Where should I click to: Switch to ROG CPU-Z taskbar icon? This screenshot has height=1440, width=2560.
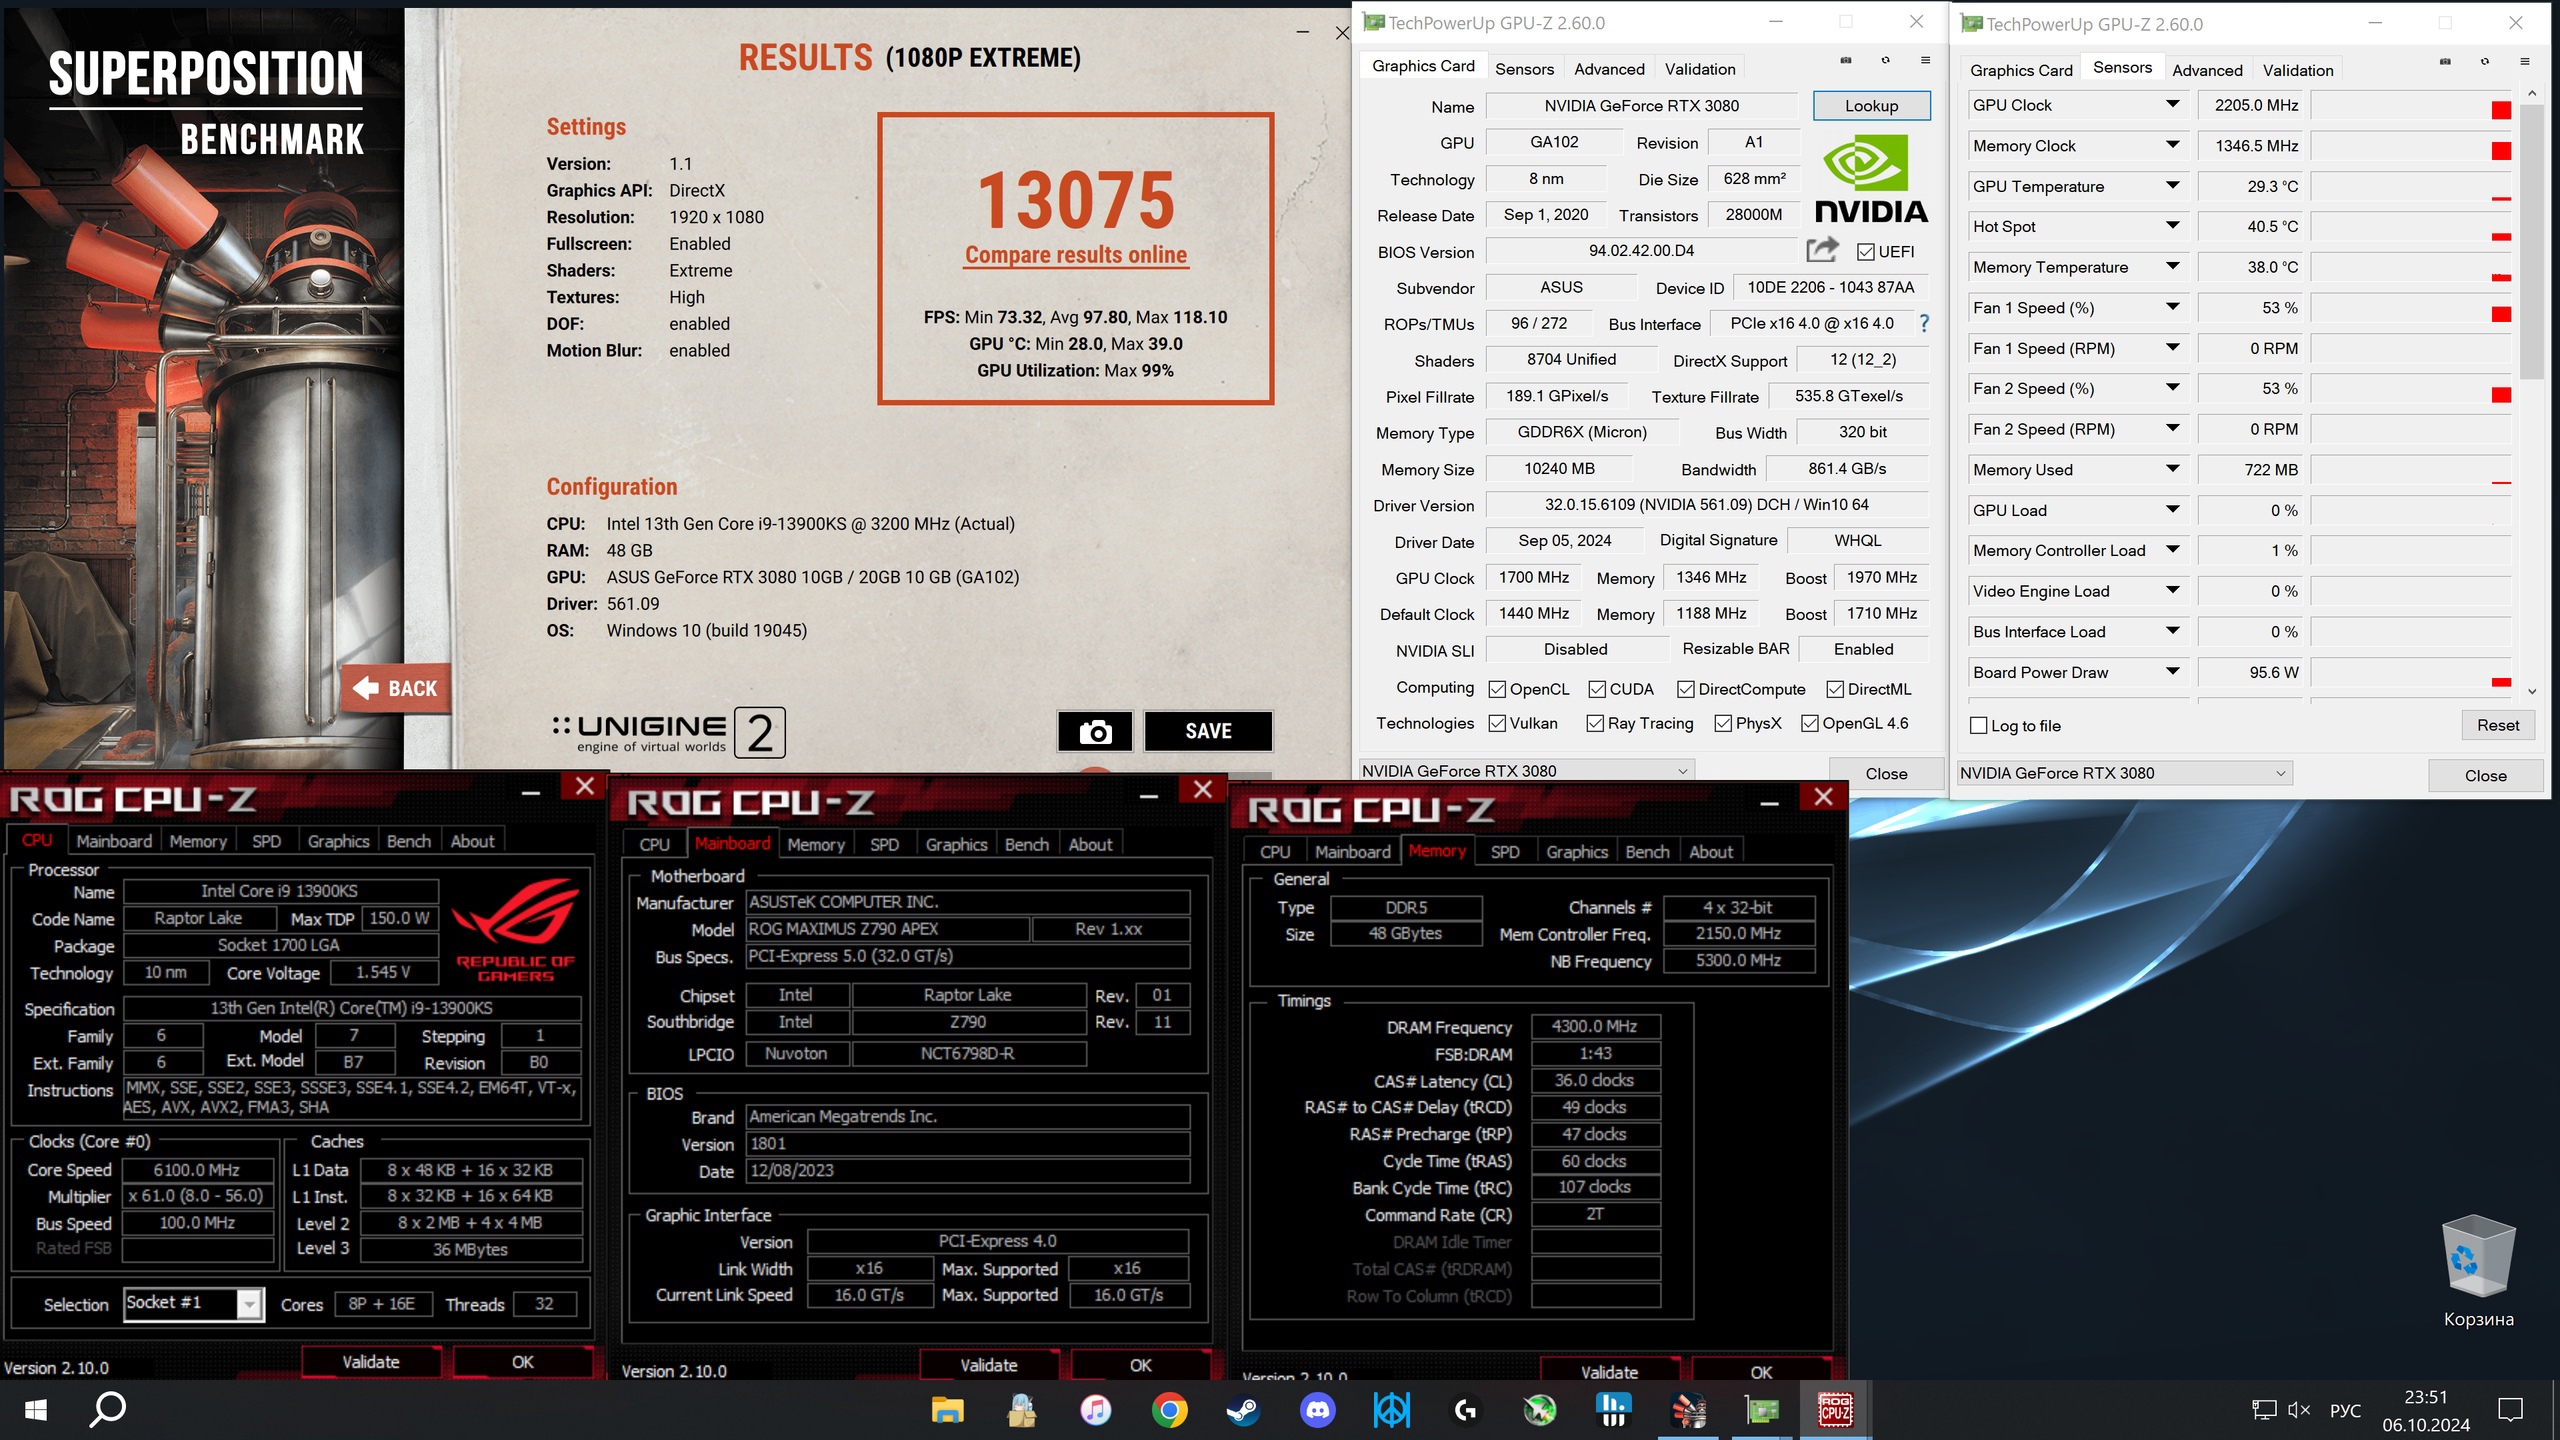[x=1836, y=1410]
